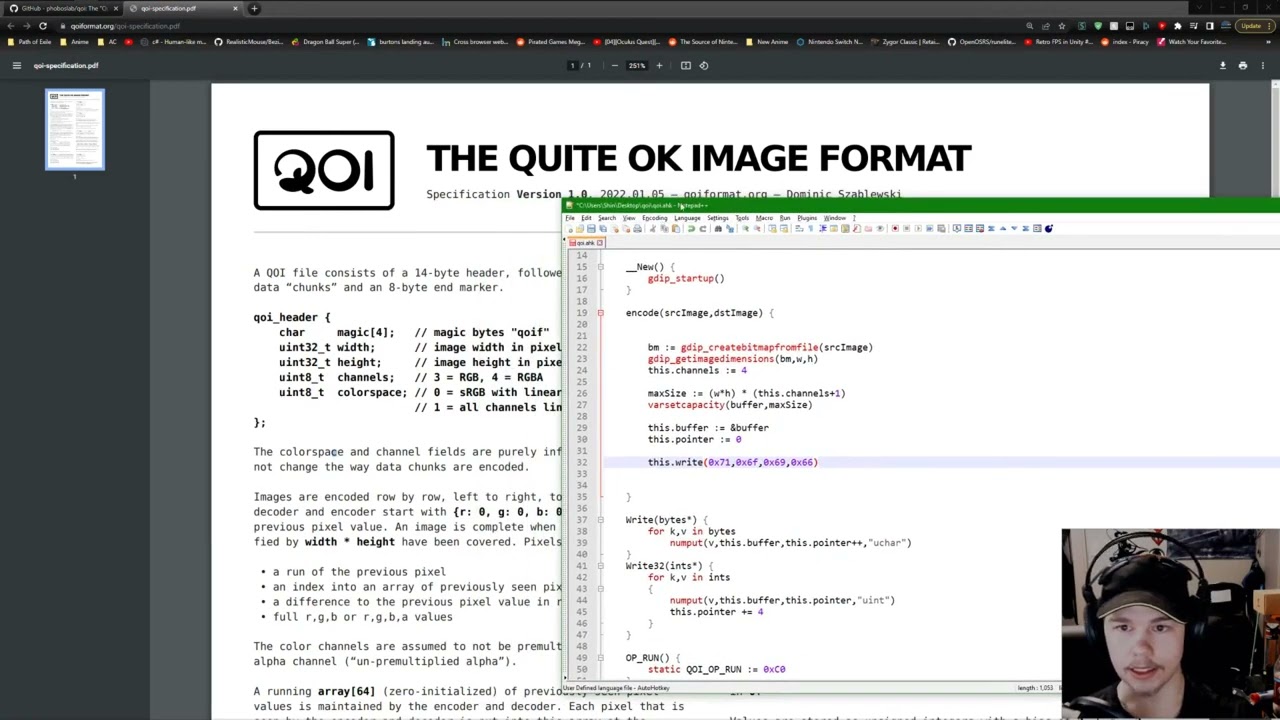This screenshot has height=720, width=1280.
Task: Zoom in the Notepad++ editor text
Action: click(746, 228)
